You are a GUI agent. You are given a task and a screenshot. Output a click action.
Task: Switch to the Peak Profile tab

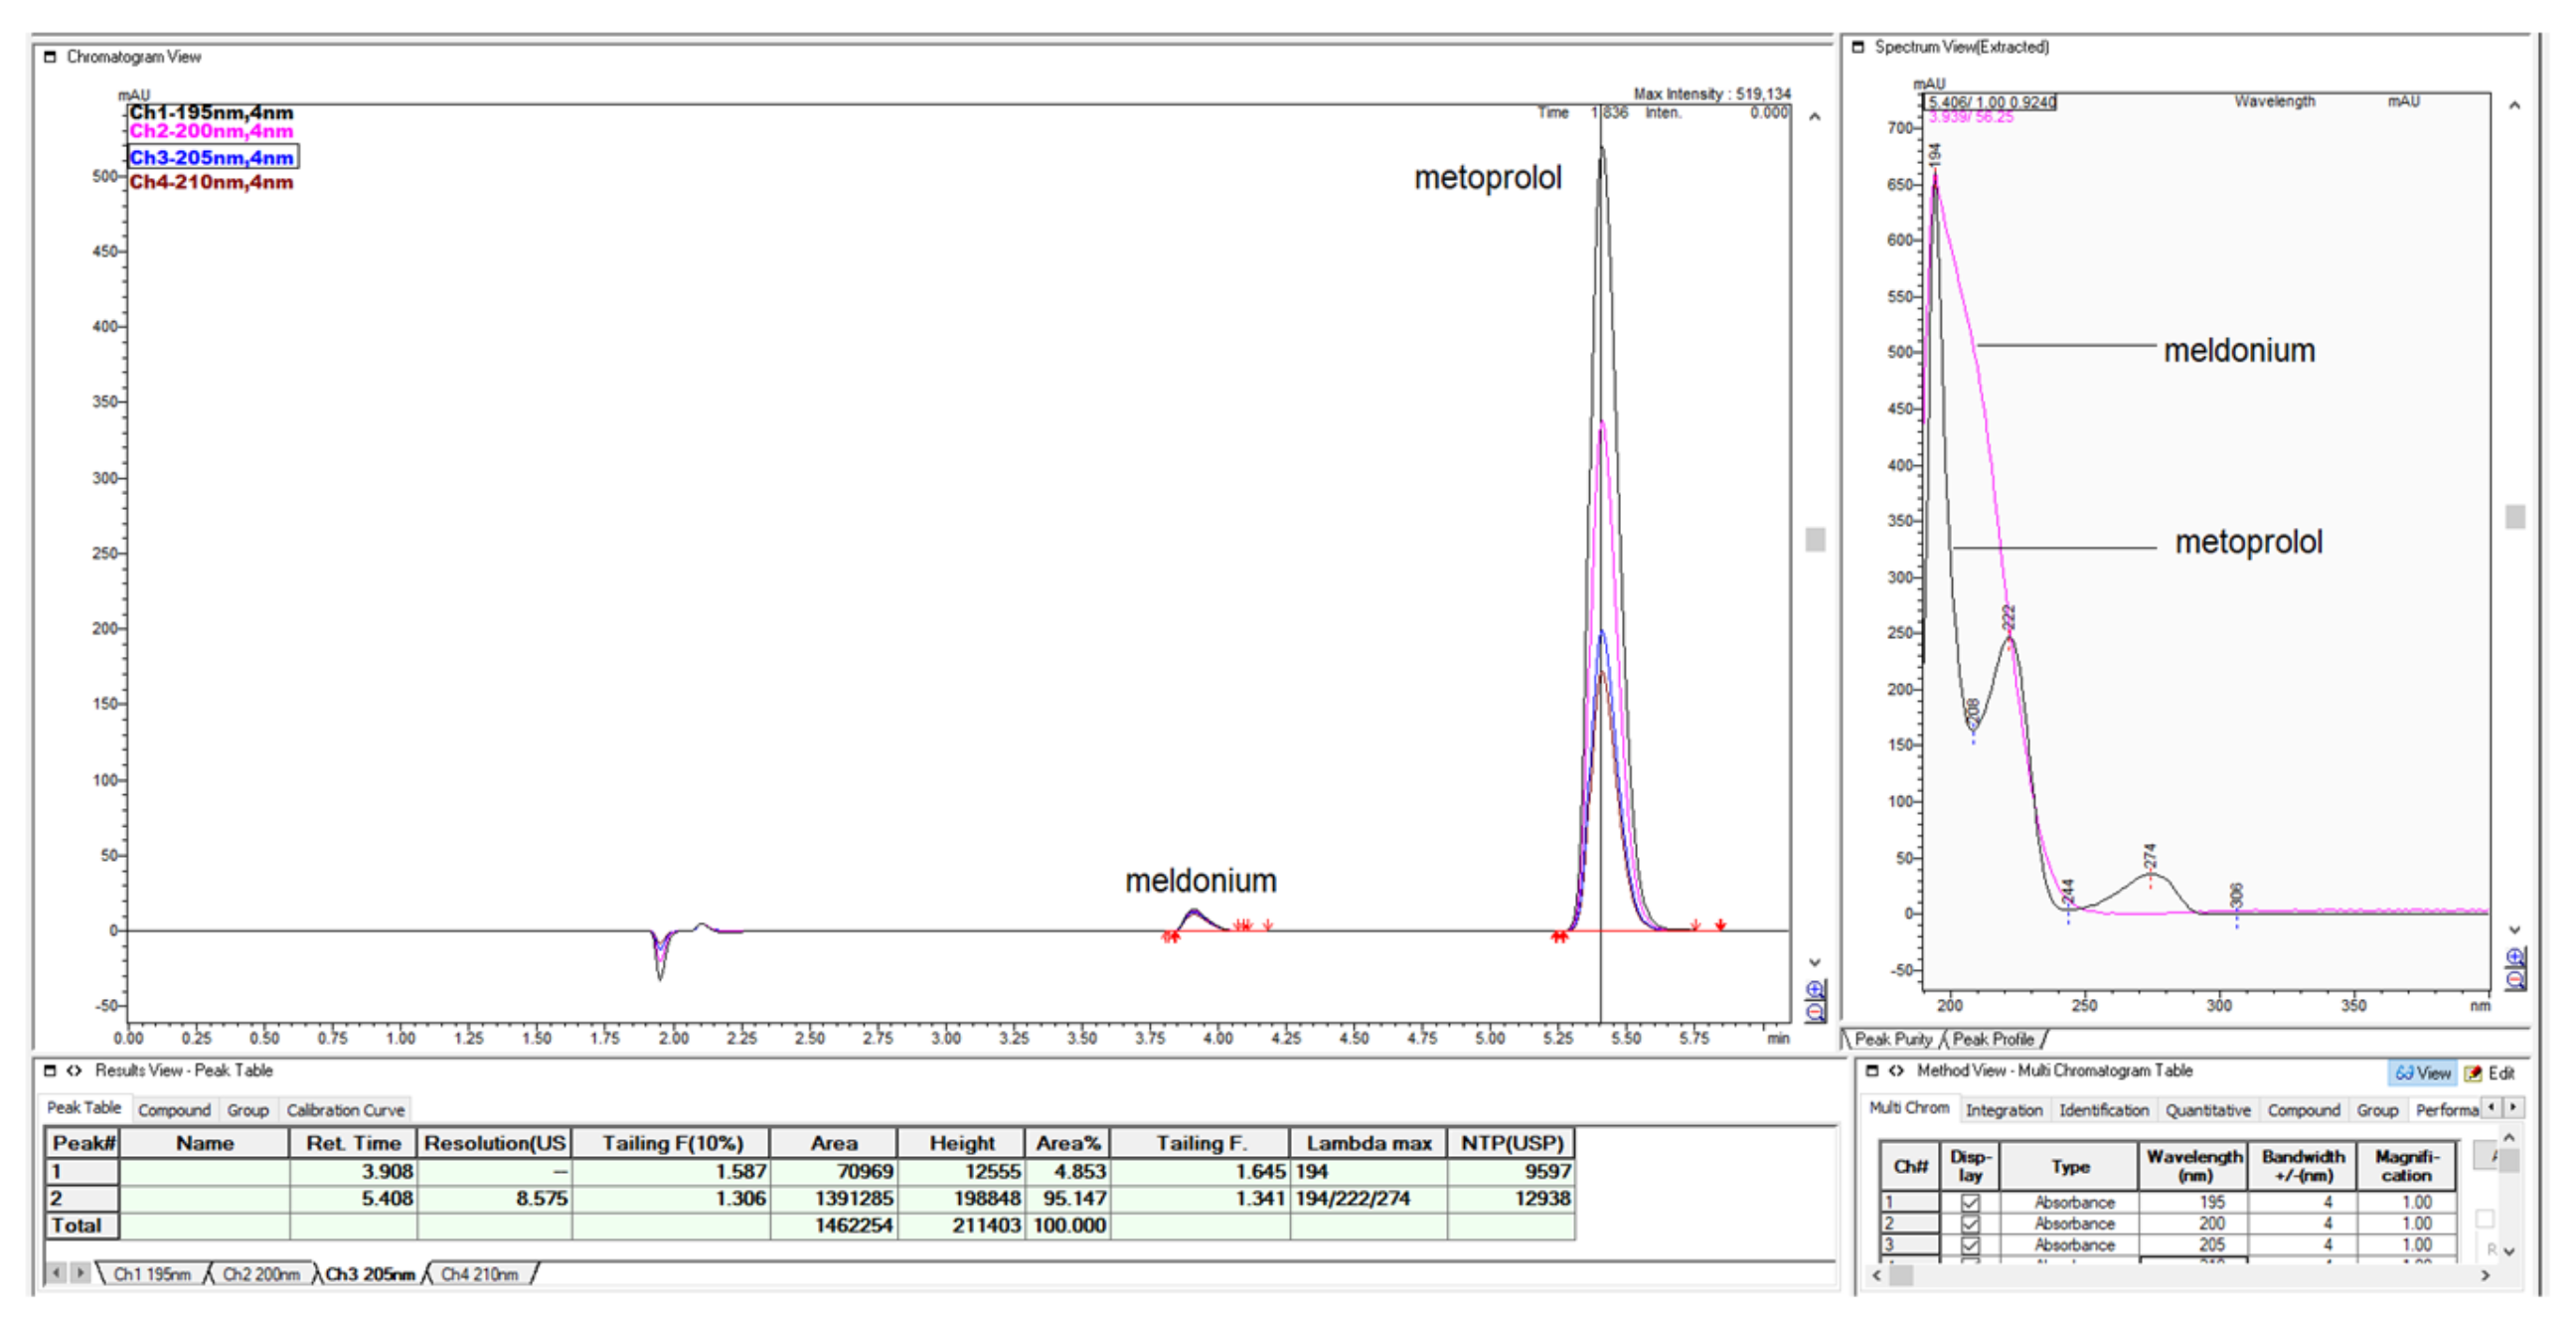[x=1997, y=1039]
